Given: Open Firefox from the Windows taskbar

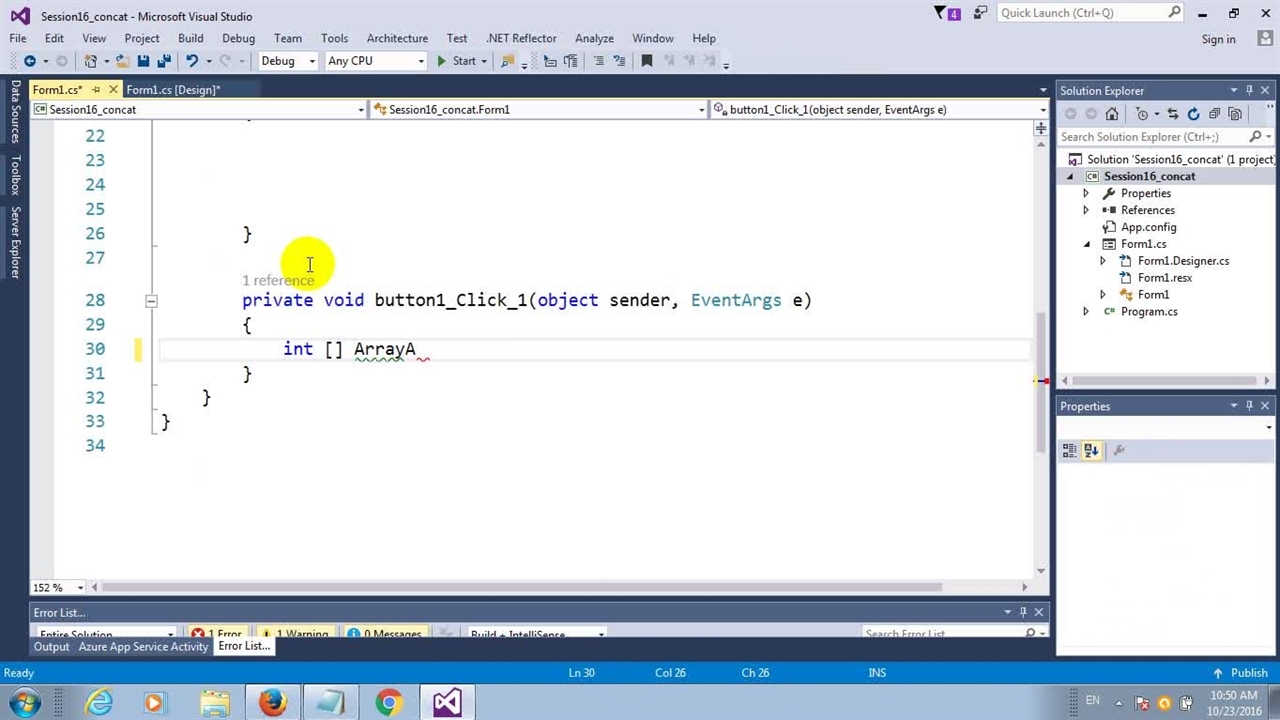Looking at the screenshot, I should click(x=272, y=703).
